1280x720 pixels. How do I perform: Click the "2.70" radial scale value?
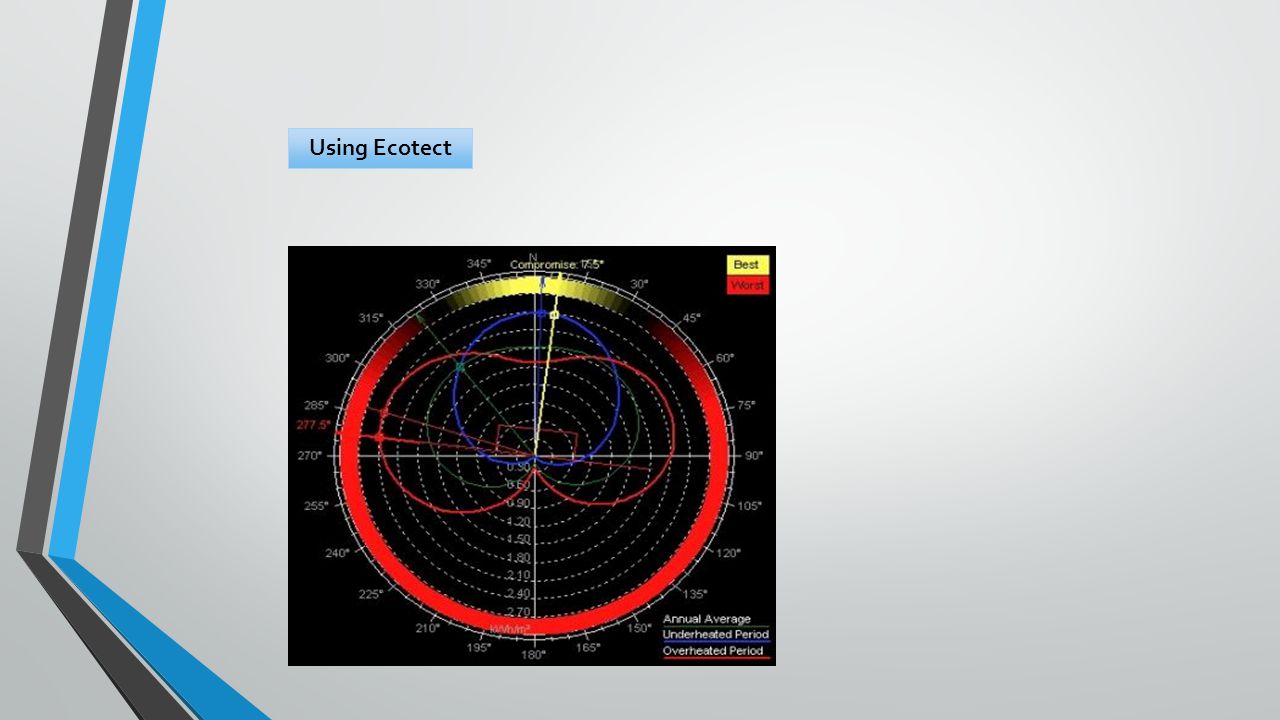[519, 611]
